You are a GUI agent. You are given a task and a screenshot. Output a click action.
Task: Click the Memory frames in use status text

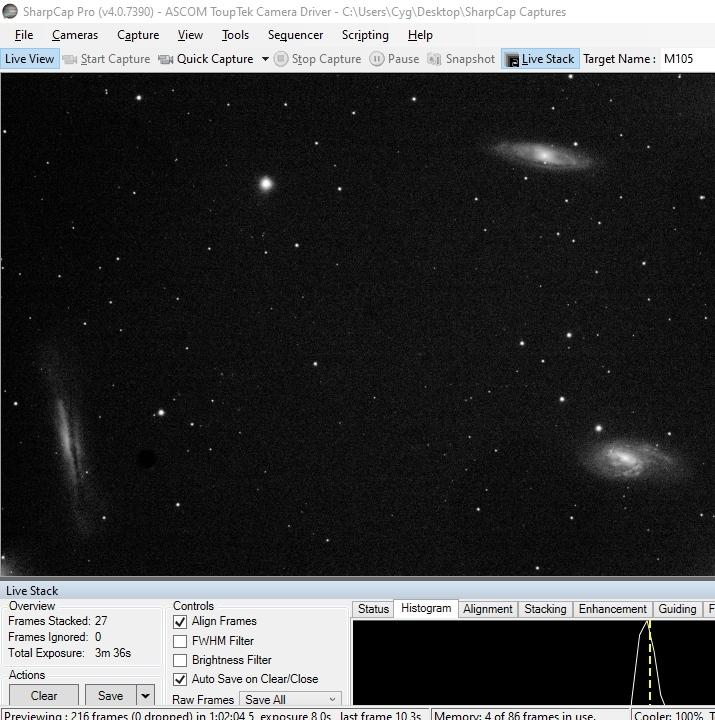(515, 715)
